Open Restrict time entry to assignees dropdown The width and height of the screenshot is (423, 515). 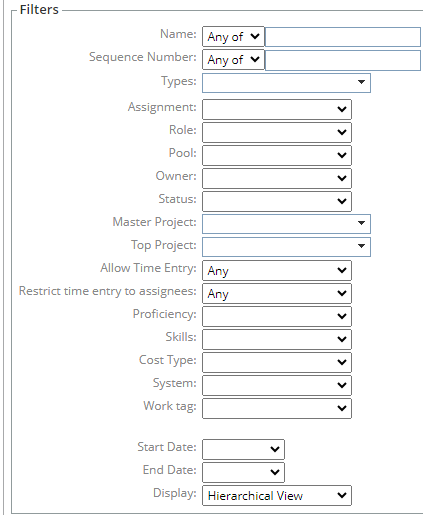(x=277, y=293)
